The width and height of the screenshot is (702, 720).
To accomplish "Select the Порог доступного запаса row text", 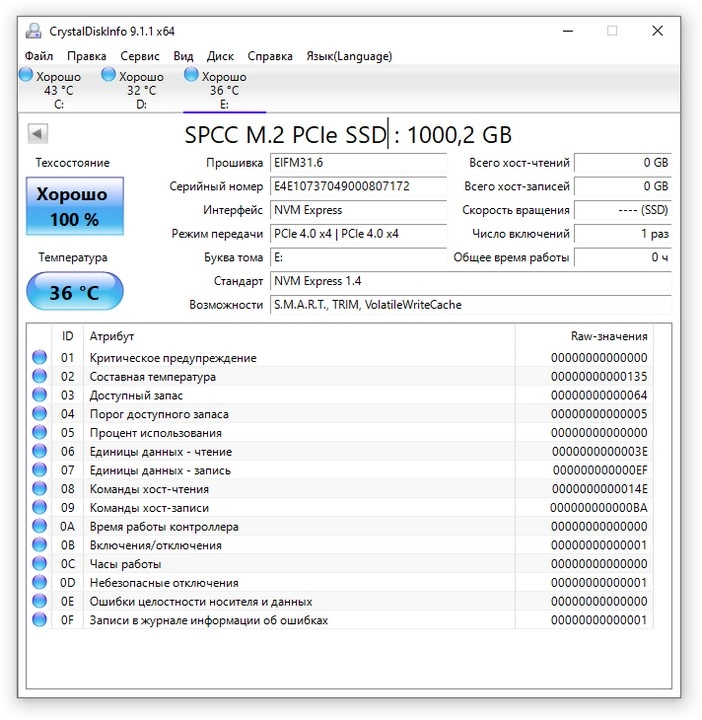I will pyautogui.click(x=159, y=414).
